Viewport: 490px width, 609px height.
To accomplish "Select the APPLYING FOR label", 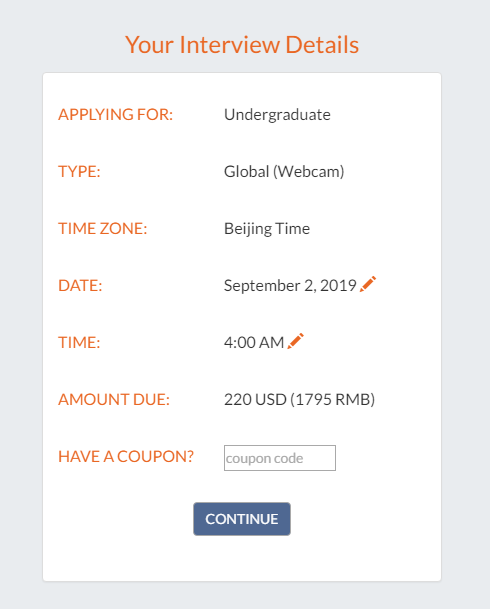I will (115, 115).
